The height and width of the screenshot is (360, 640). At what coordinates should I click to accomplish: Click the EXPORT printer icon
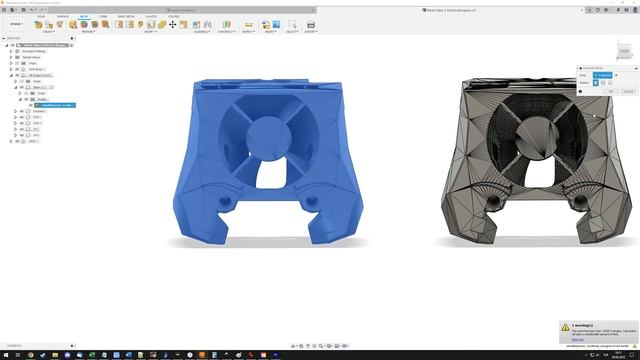[311, 24]
